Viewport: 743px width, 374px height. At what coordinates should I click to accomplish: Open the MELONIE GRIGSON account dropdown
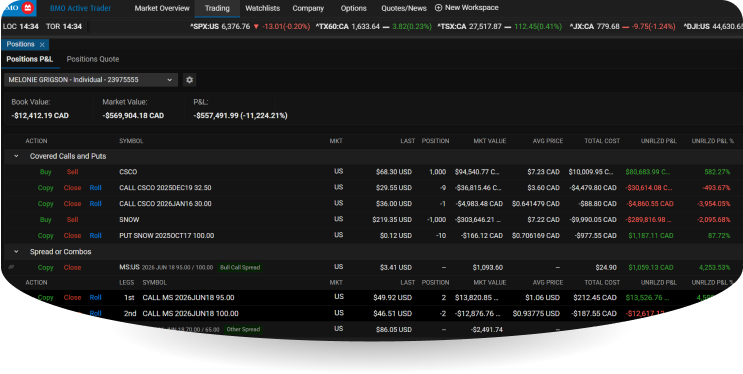click(91, 80)
